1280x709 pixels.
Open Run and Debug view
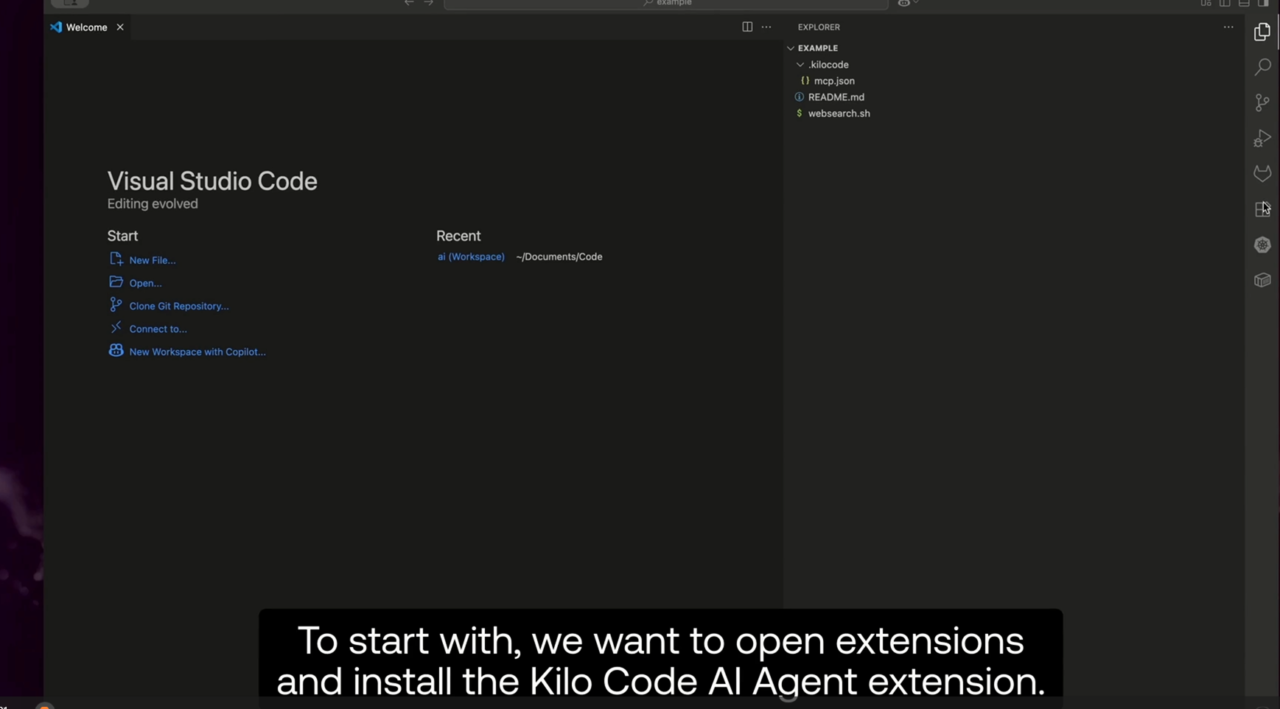(1262, 138)
